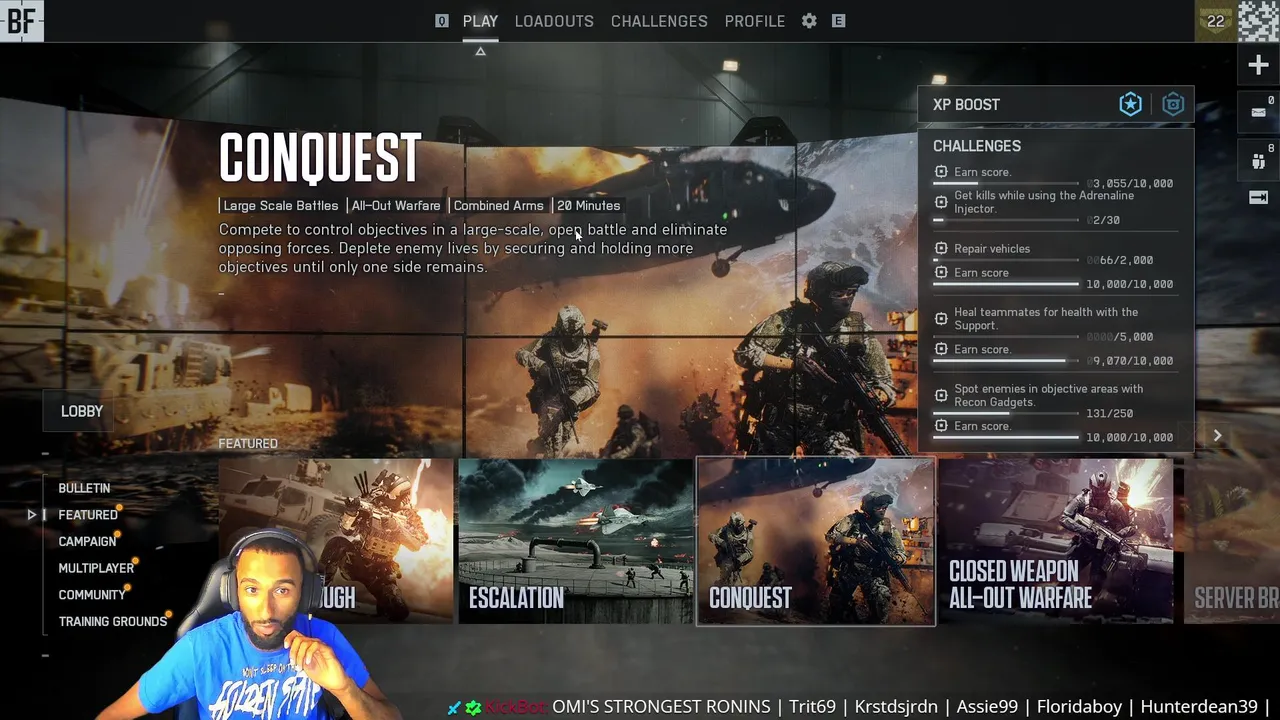The height and width of the screenshot is (720, 1280).
Task: Open the mail inbox icon showing 0
Action: coord(1259,112)
